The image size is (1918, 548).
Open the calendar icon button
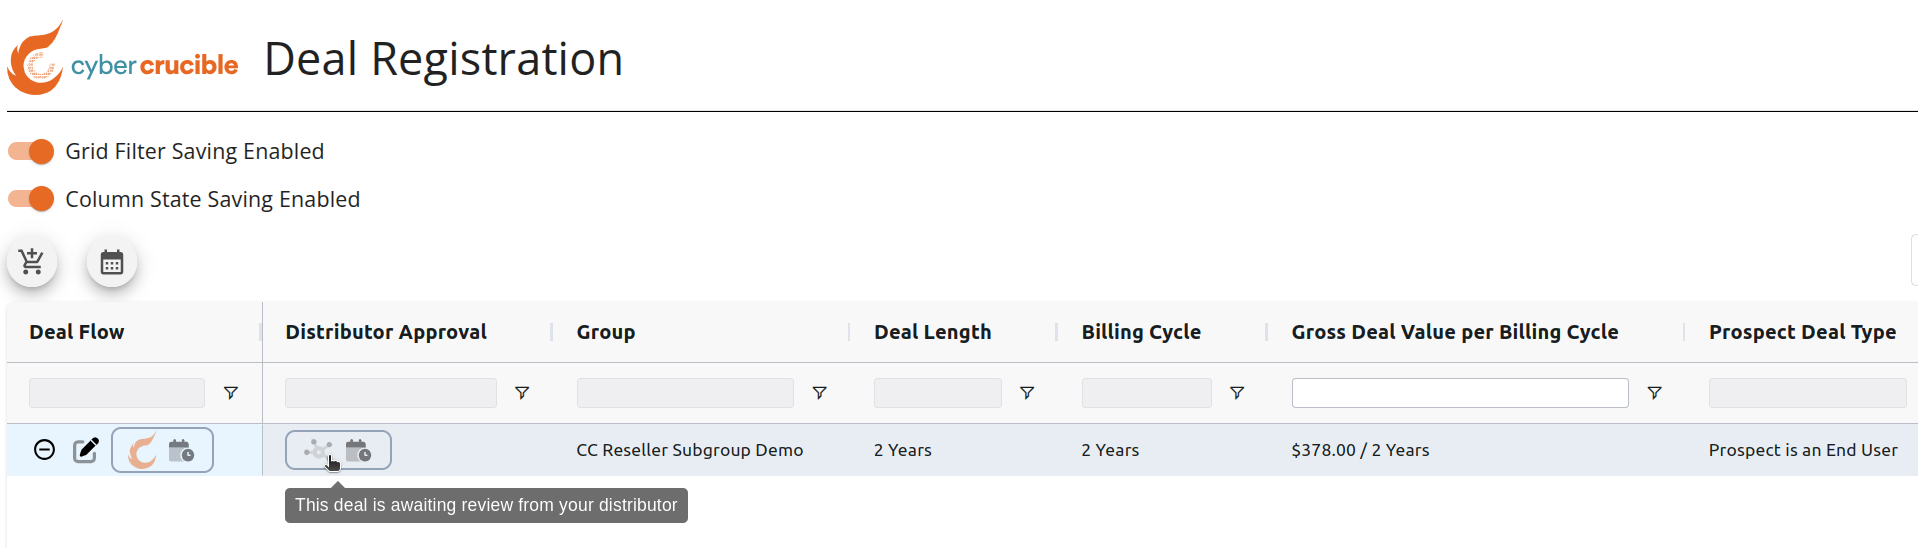point(112,263)
